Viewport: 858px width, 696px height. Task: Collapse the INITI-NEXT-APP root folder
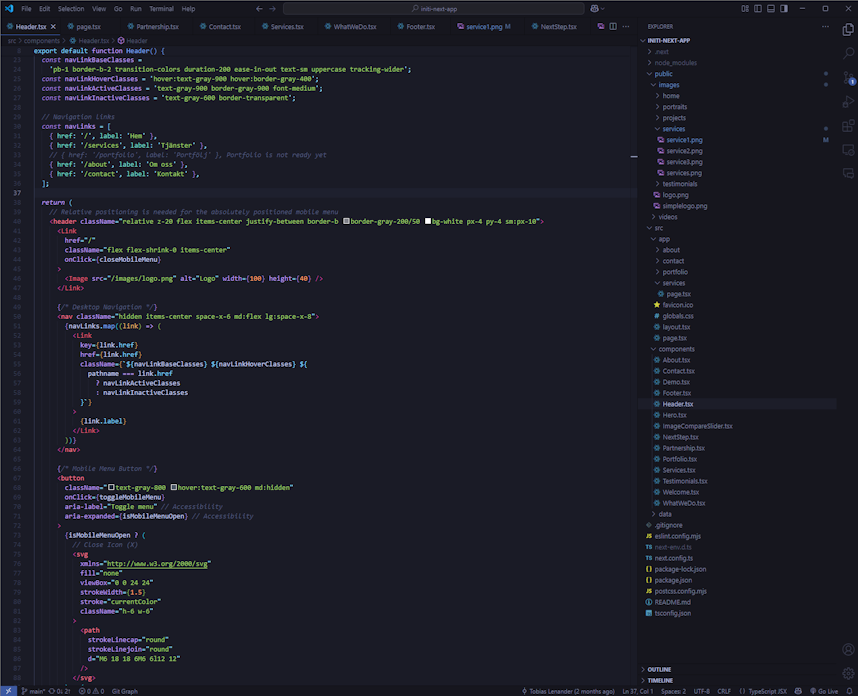(738, 40)
